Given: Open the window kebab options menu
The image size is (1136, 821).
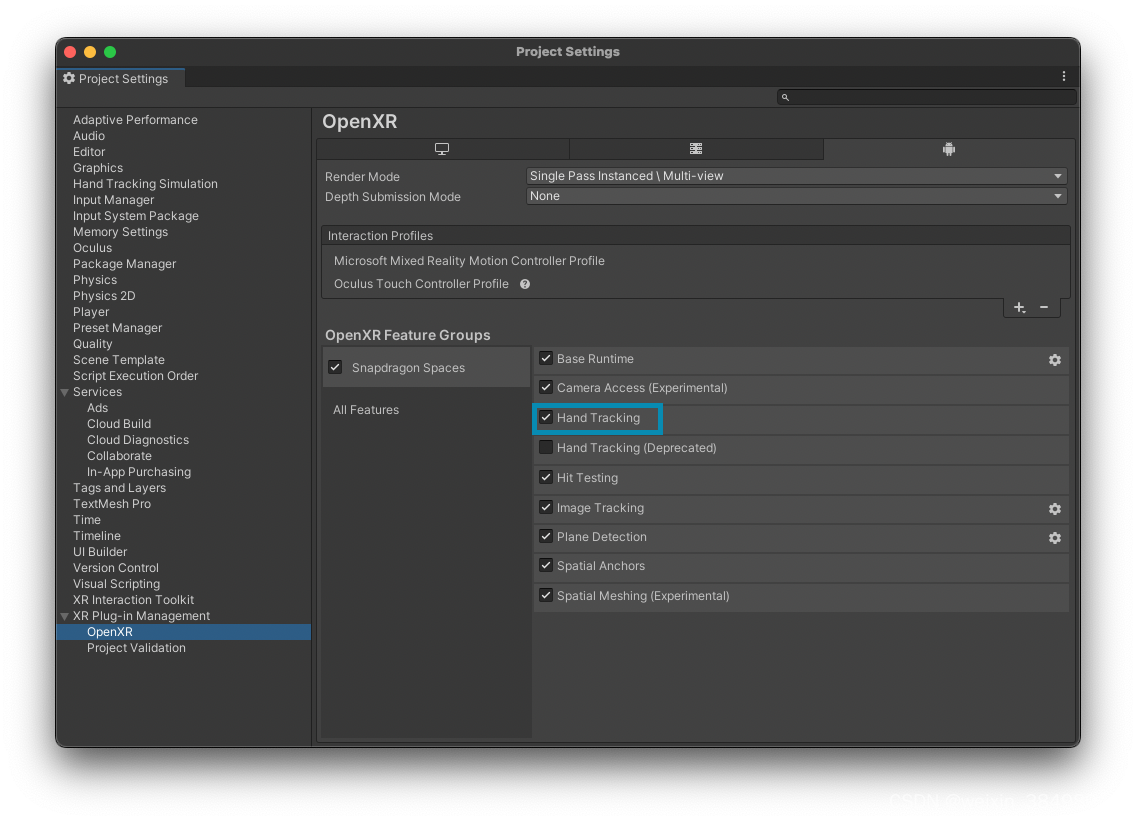Looking at the screenshot, I should click(1064, 76).
